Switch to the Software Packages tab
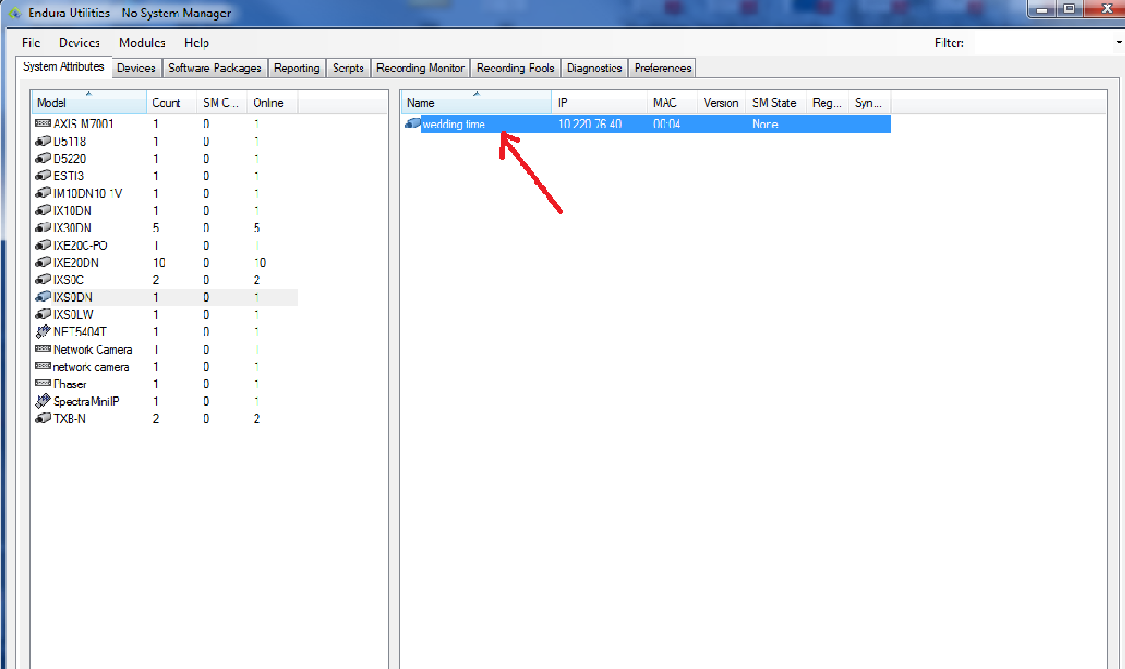 tap(214, 67)
